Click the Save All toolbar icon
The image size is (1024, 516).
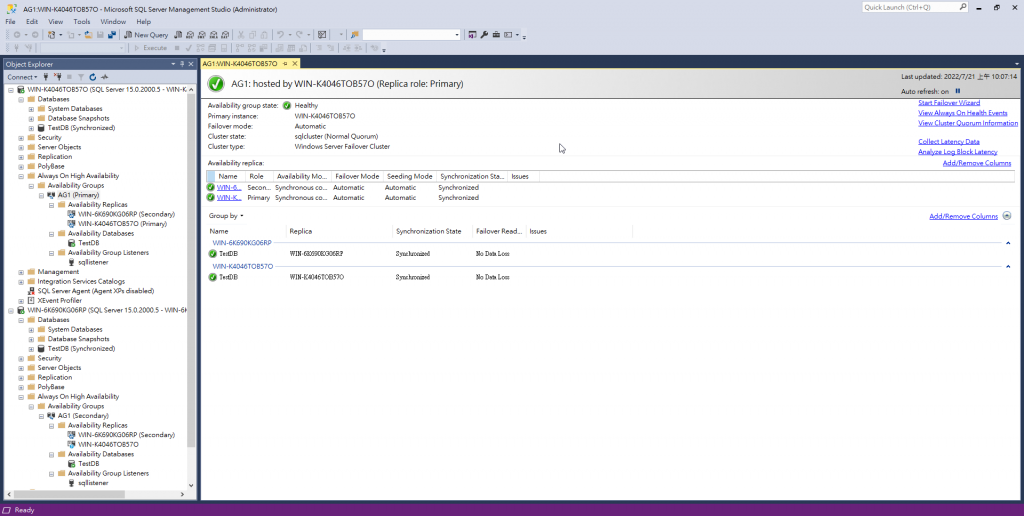click(112, 35)
